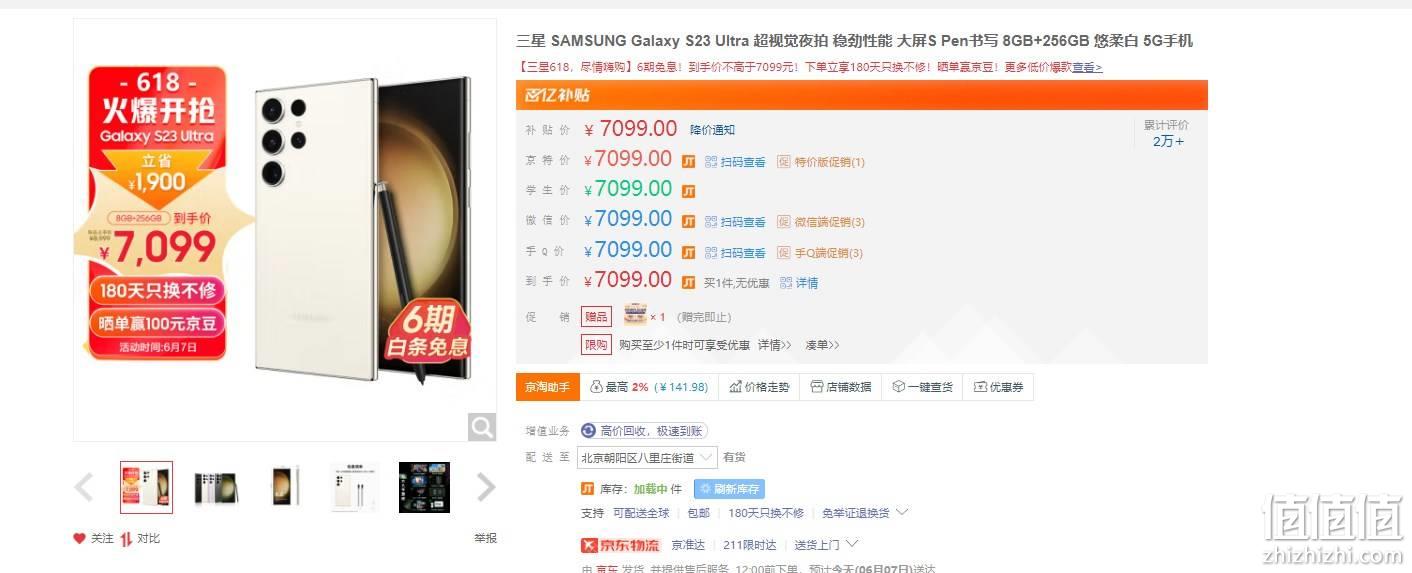Open the 优惠券 coupon tab
The image size is (1412, 573).
pyautogui.click(x=998, y=387)
